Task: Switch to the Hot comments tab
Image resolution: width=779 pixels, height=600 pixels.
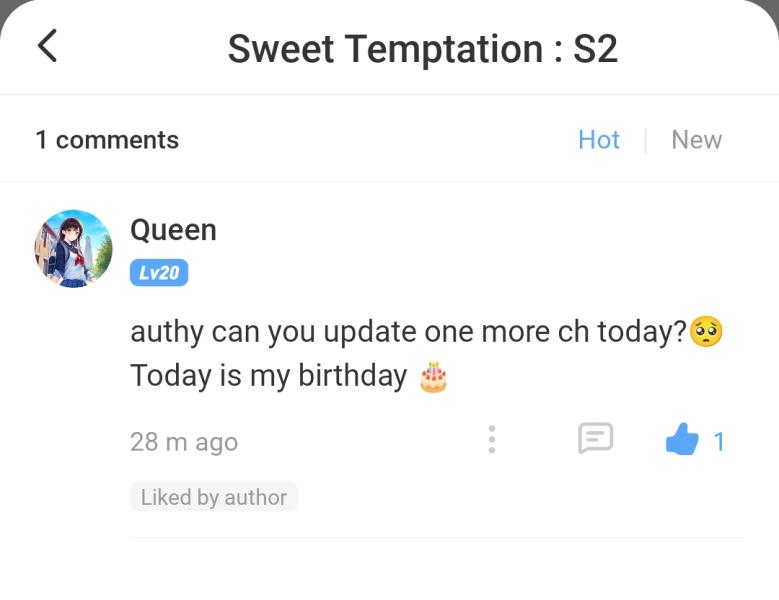Action: [x=599, y=140]
